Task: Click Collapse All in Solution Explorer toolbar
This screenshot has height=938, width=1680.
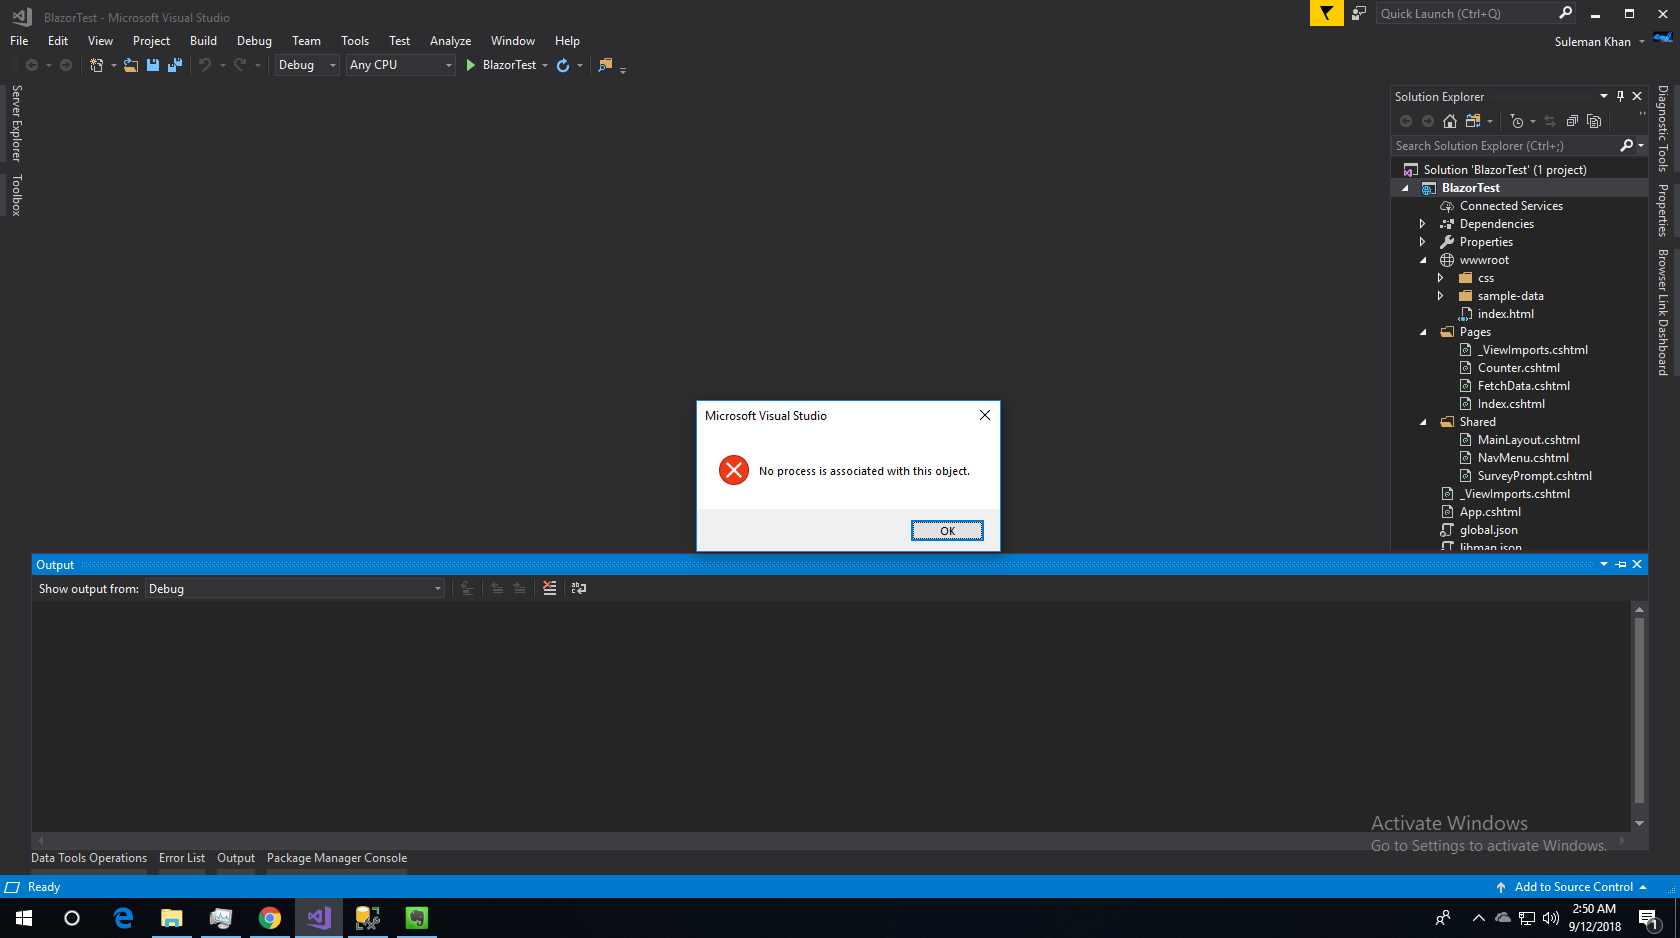Action: 1571,120
